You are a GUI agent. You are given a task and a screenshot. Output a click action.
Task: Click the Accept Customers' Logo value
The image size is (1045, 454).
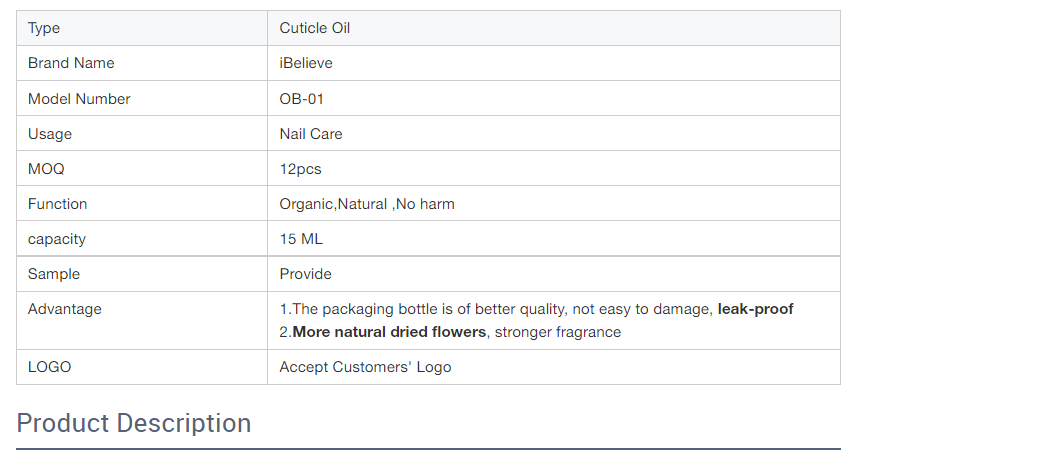coord(365,367)
